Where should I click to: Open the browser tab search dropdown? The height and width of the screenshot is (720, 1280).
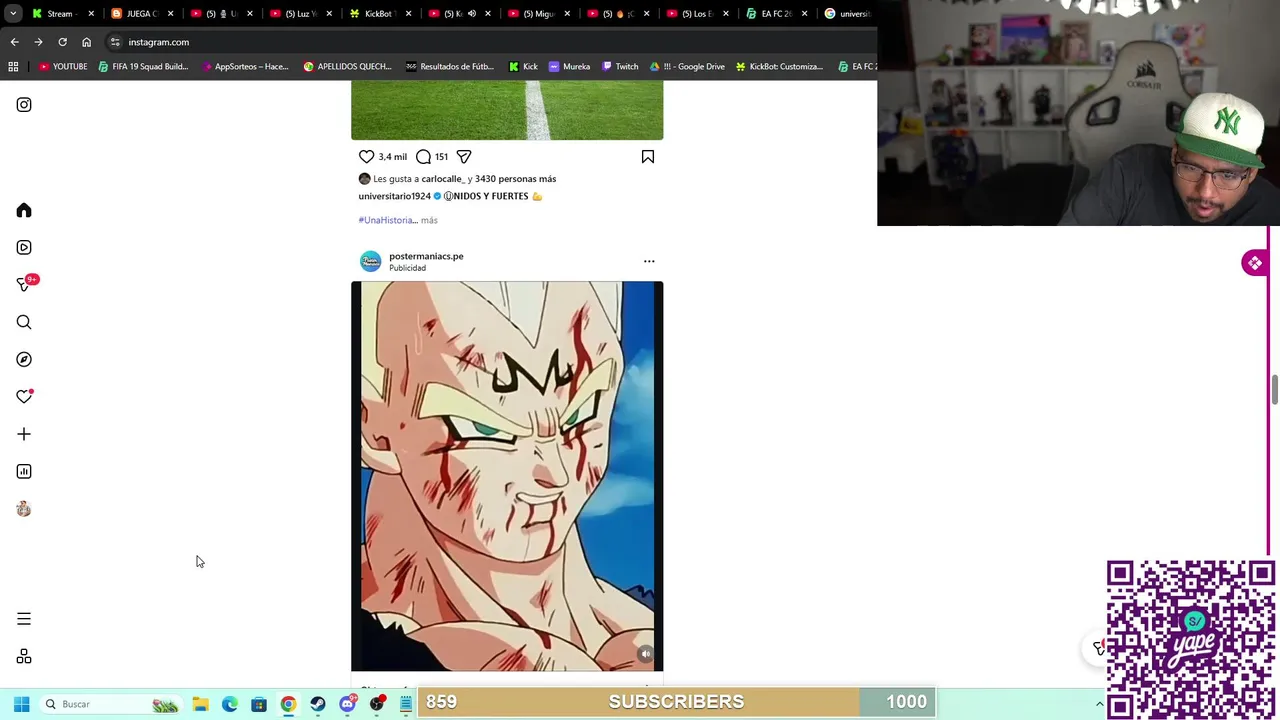point(13,14)
